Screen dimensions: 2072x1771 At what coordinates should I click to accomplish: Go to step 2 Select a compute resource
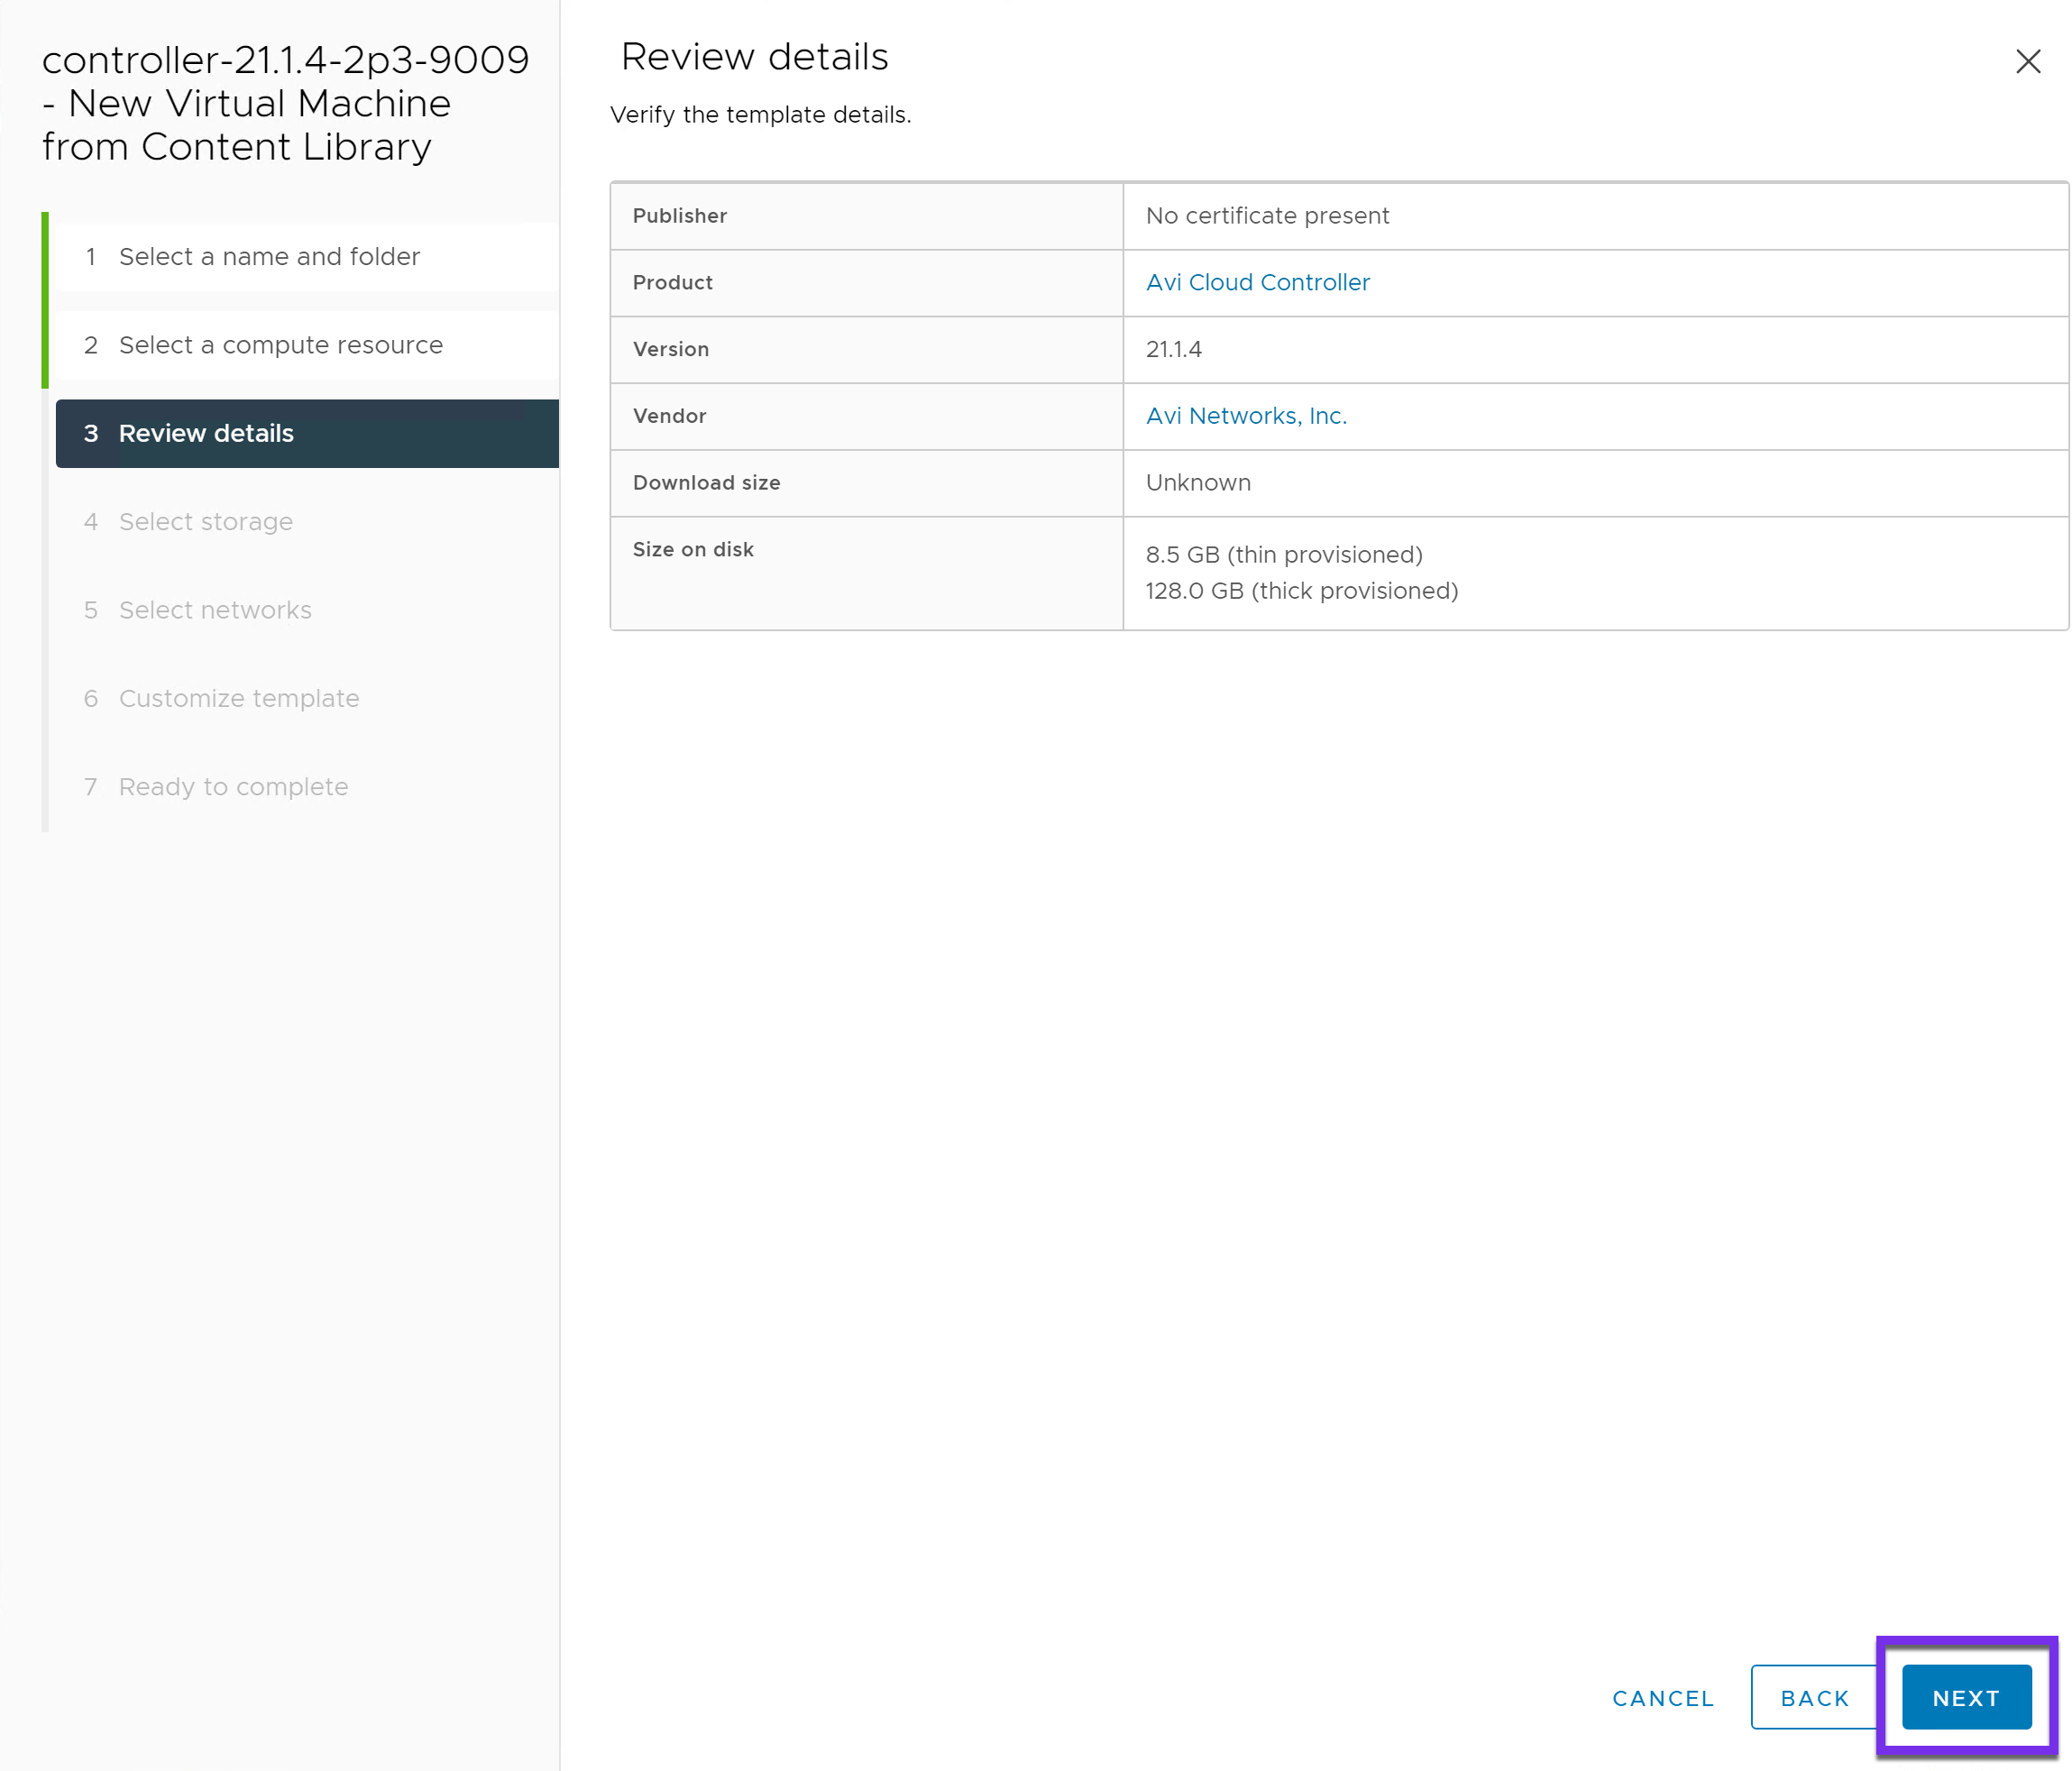point(280,345)
